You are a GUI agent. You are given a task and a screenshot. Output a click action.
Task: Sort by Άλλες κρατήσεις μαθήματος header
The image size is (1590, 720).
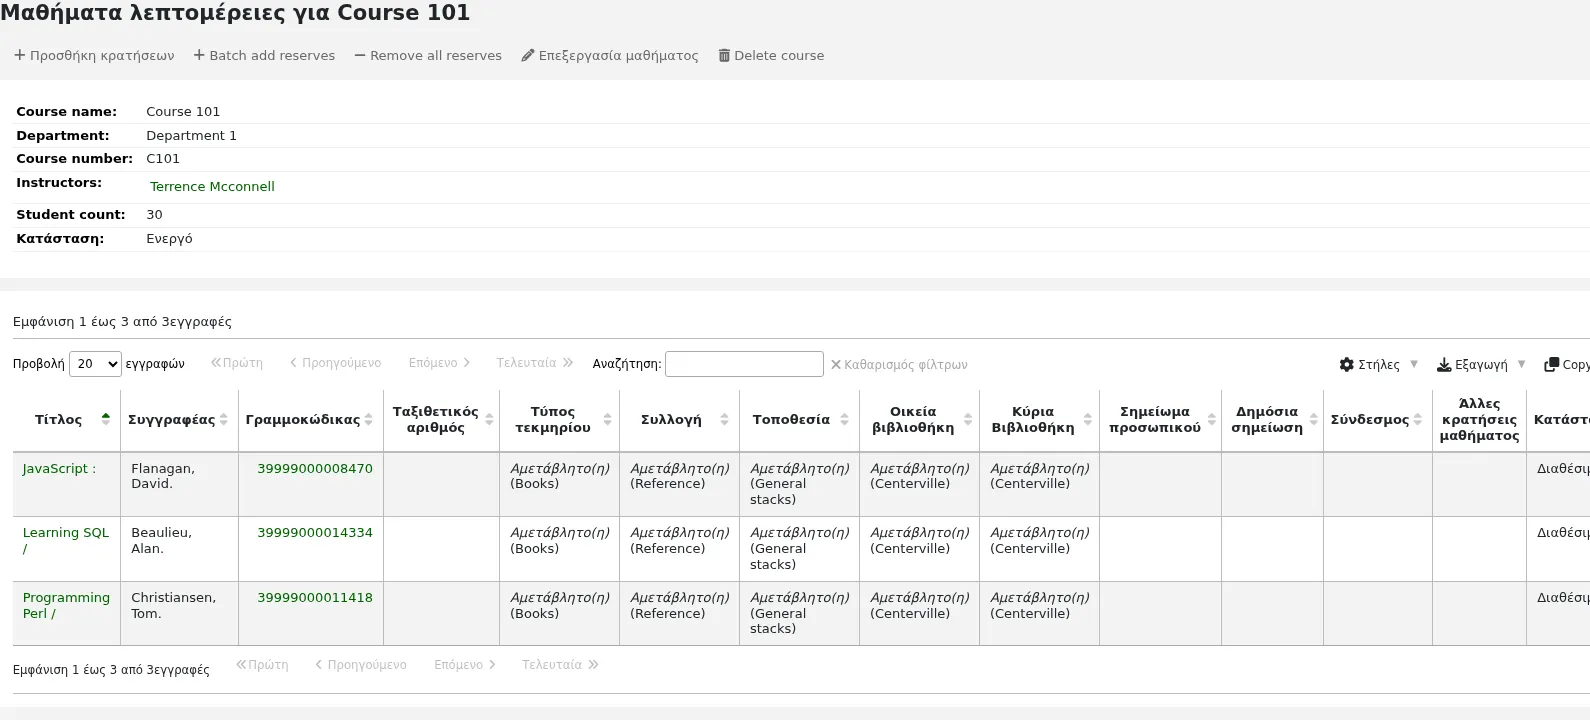click(1479, 419)
